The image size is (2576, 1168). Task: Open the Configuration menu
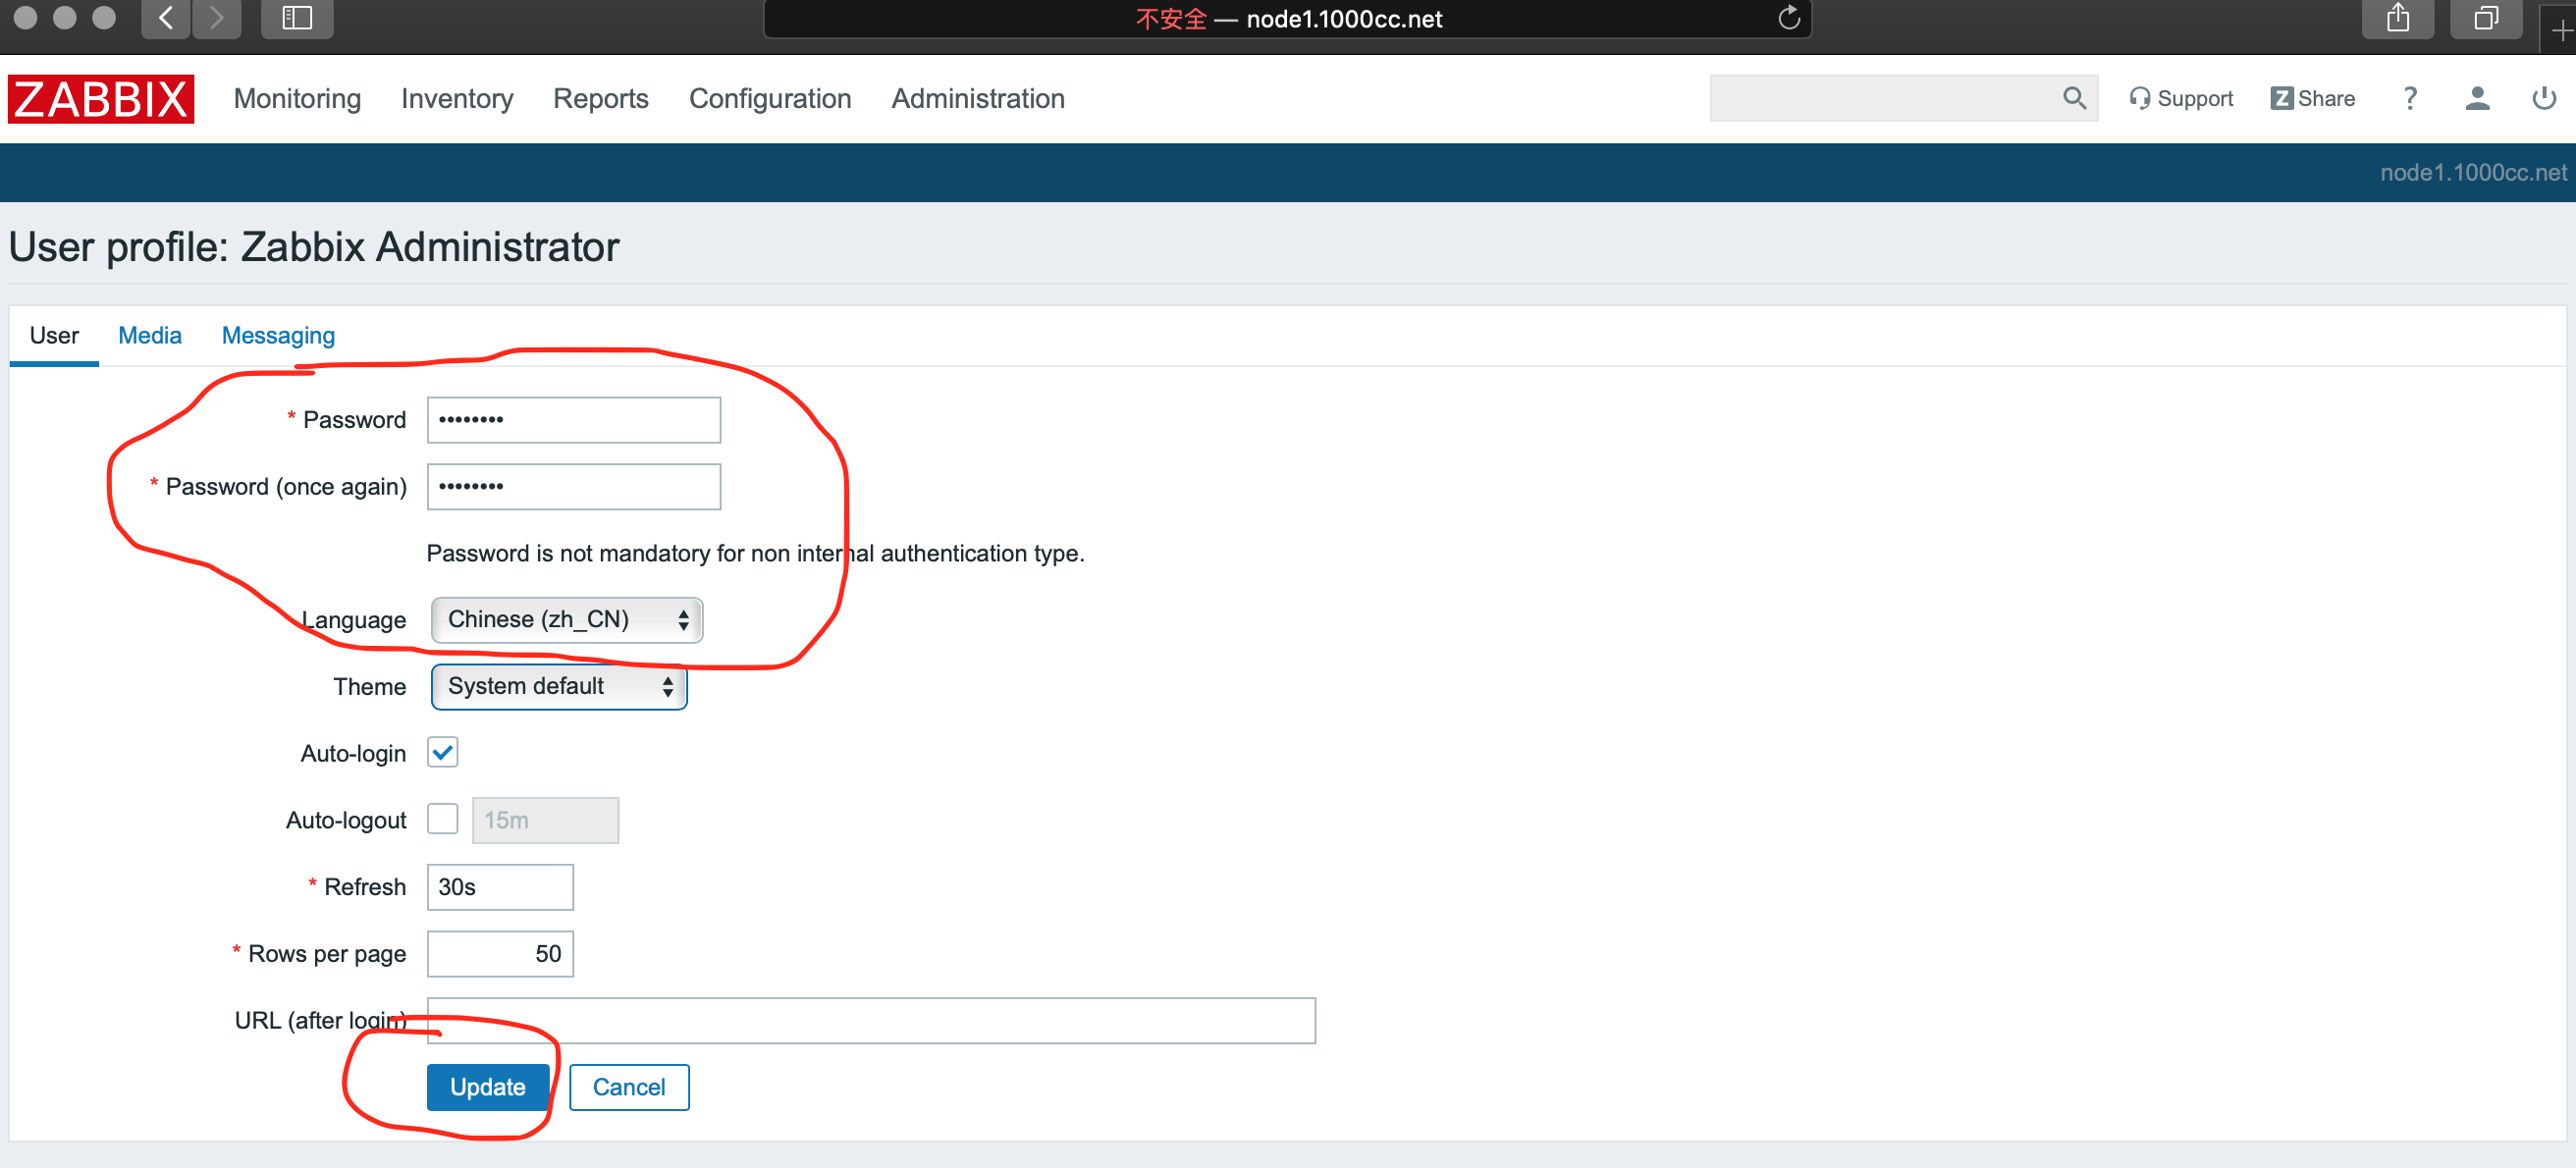click(x=769, y=99)
